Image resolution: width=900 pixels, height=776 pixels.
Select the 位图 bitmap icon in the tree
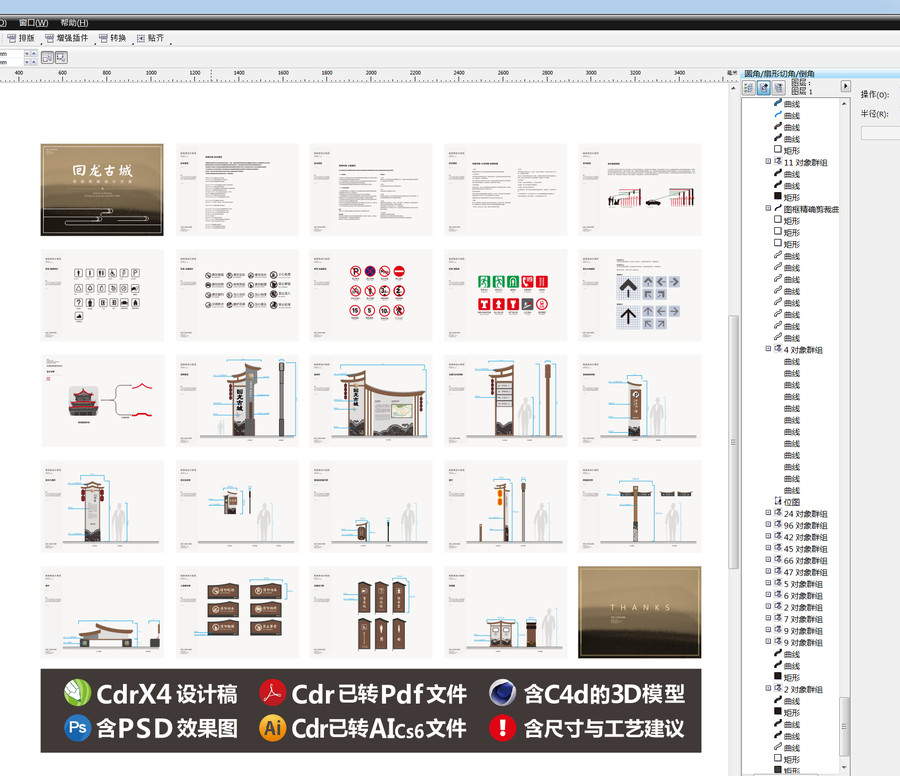(x=778, y=501)
